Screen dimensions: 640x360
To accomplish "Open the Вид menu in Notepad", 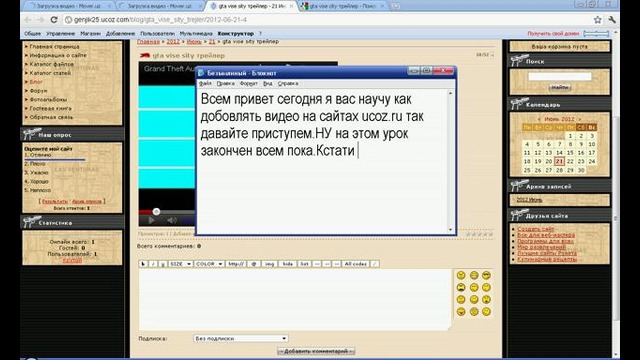I will point(267,83).
